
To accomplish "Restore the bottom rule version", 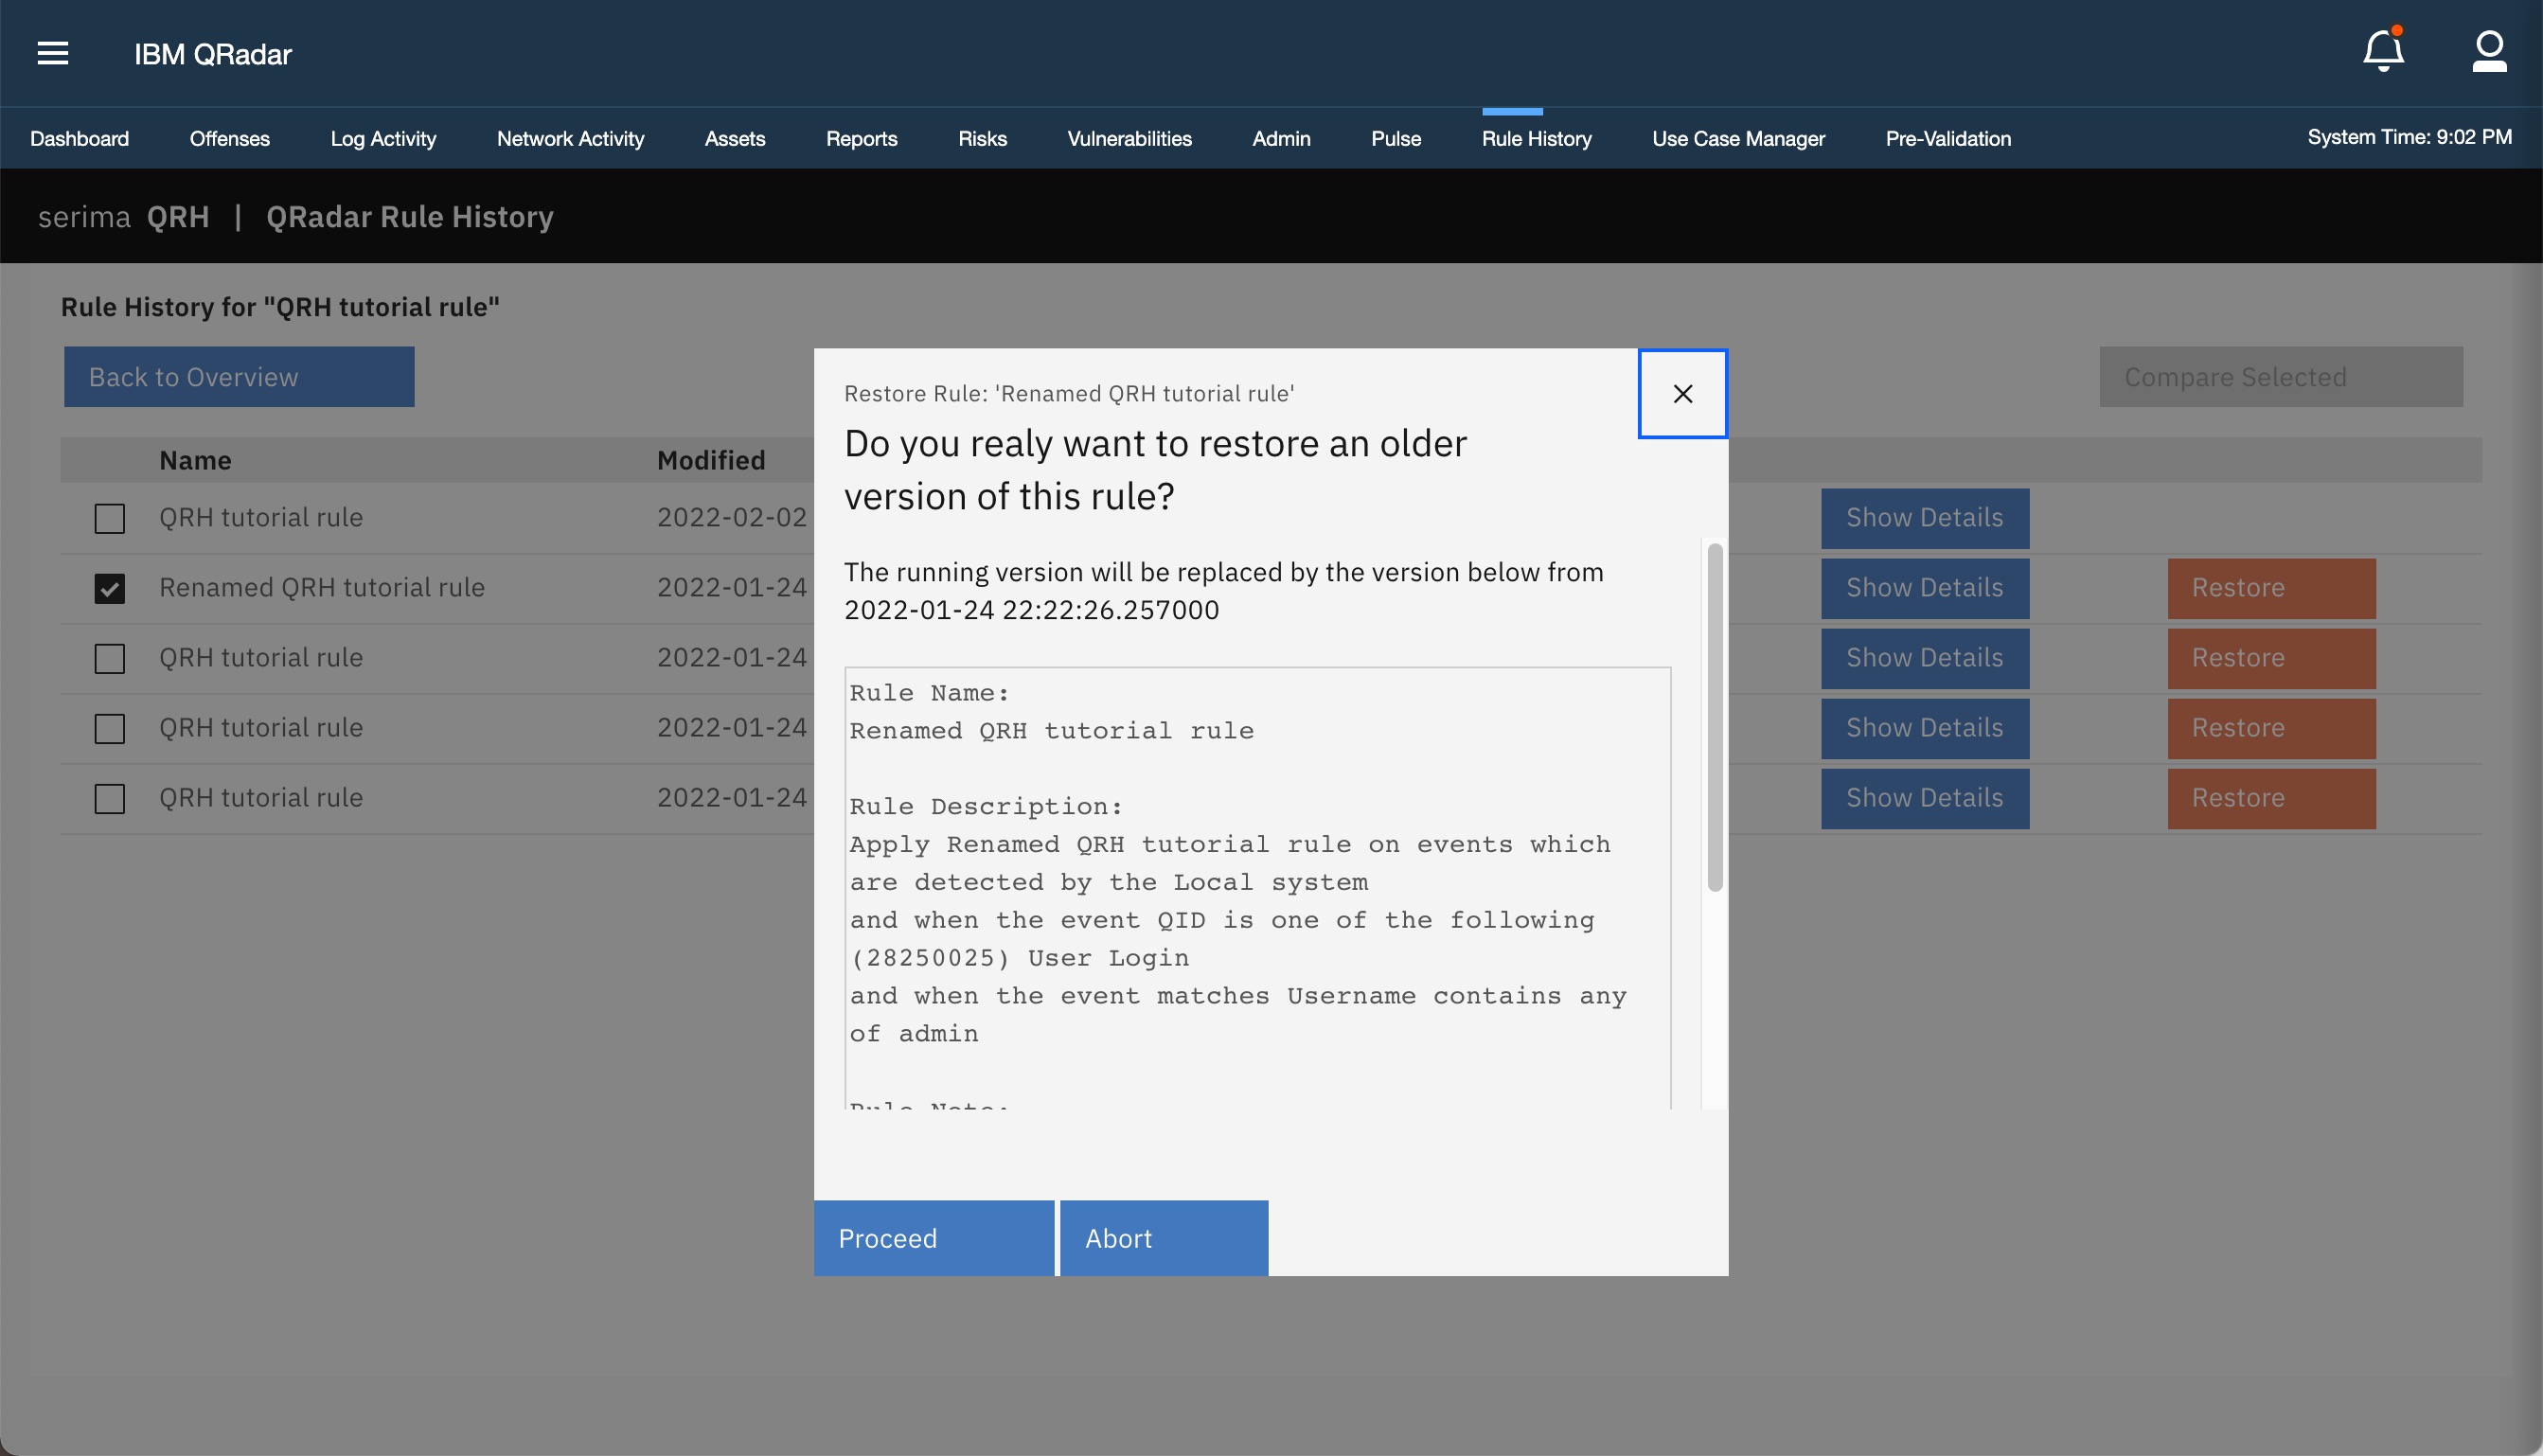I will (2270, 797).
